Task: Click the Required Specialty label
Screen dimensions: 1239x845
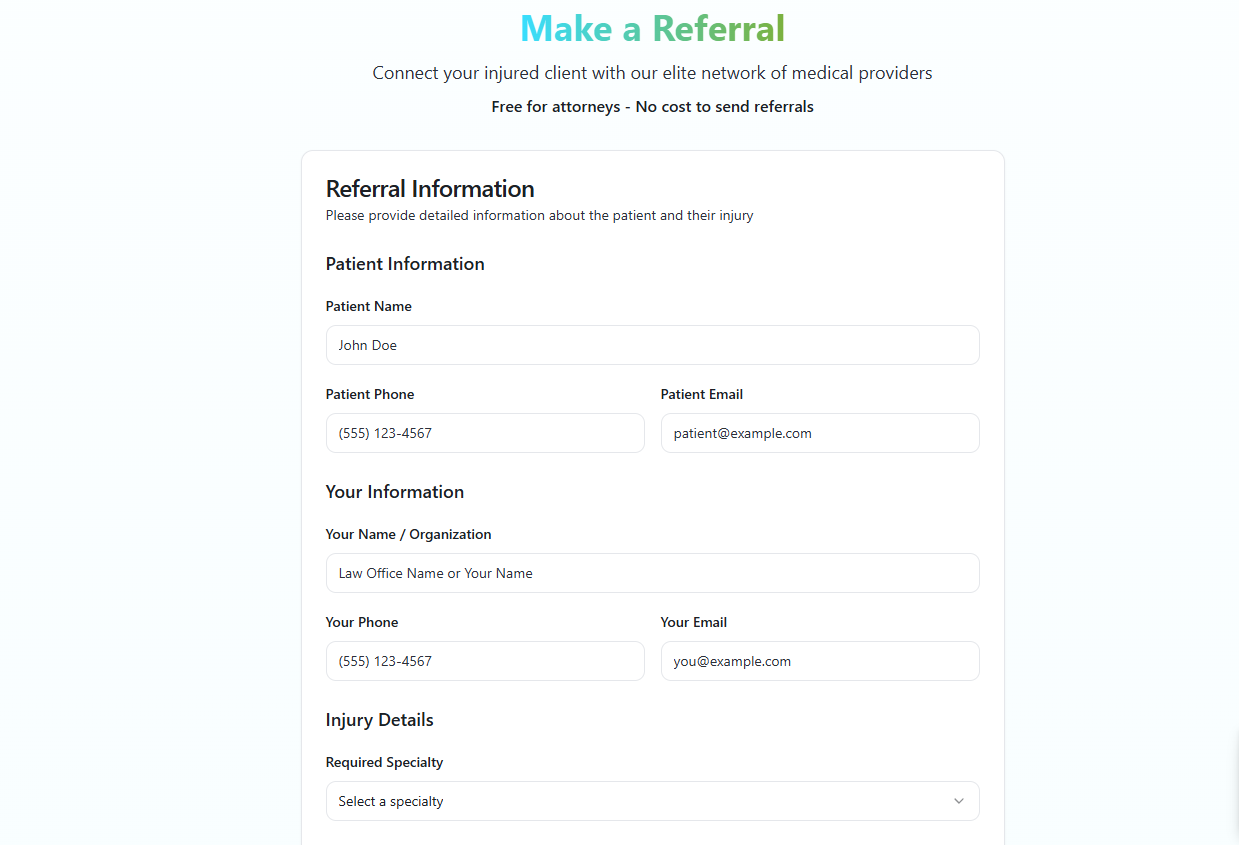Action: (384, 763)
